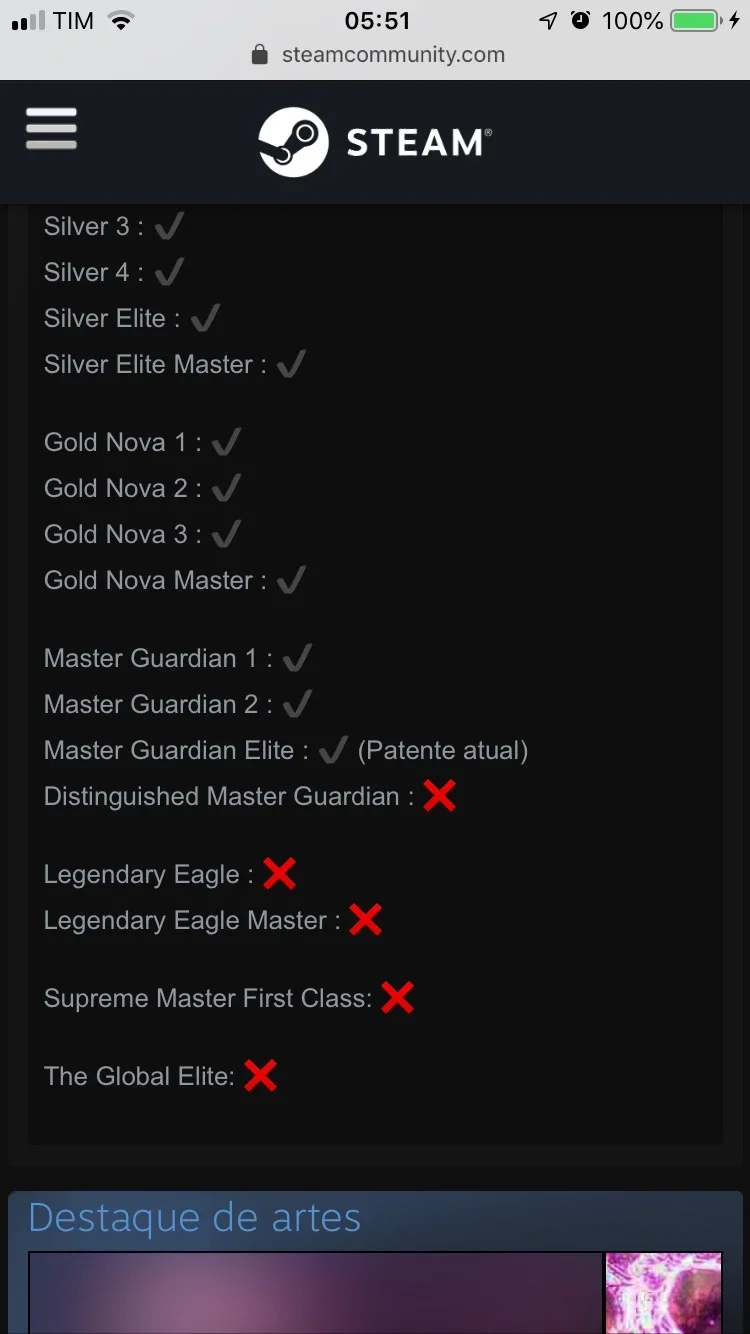The height and width of the screenshot is (1334, 750).
Task: Open the large artwork showcase image
Action: [x=315, y=1293]
